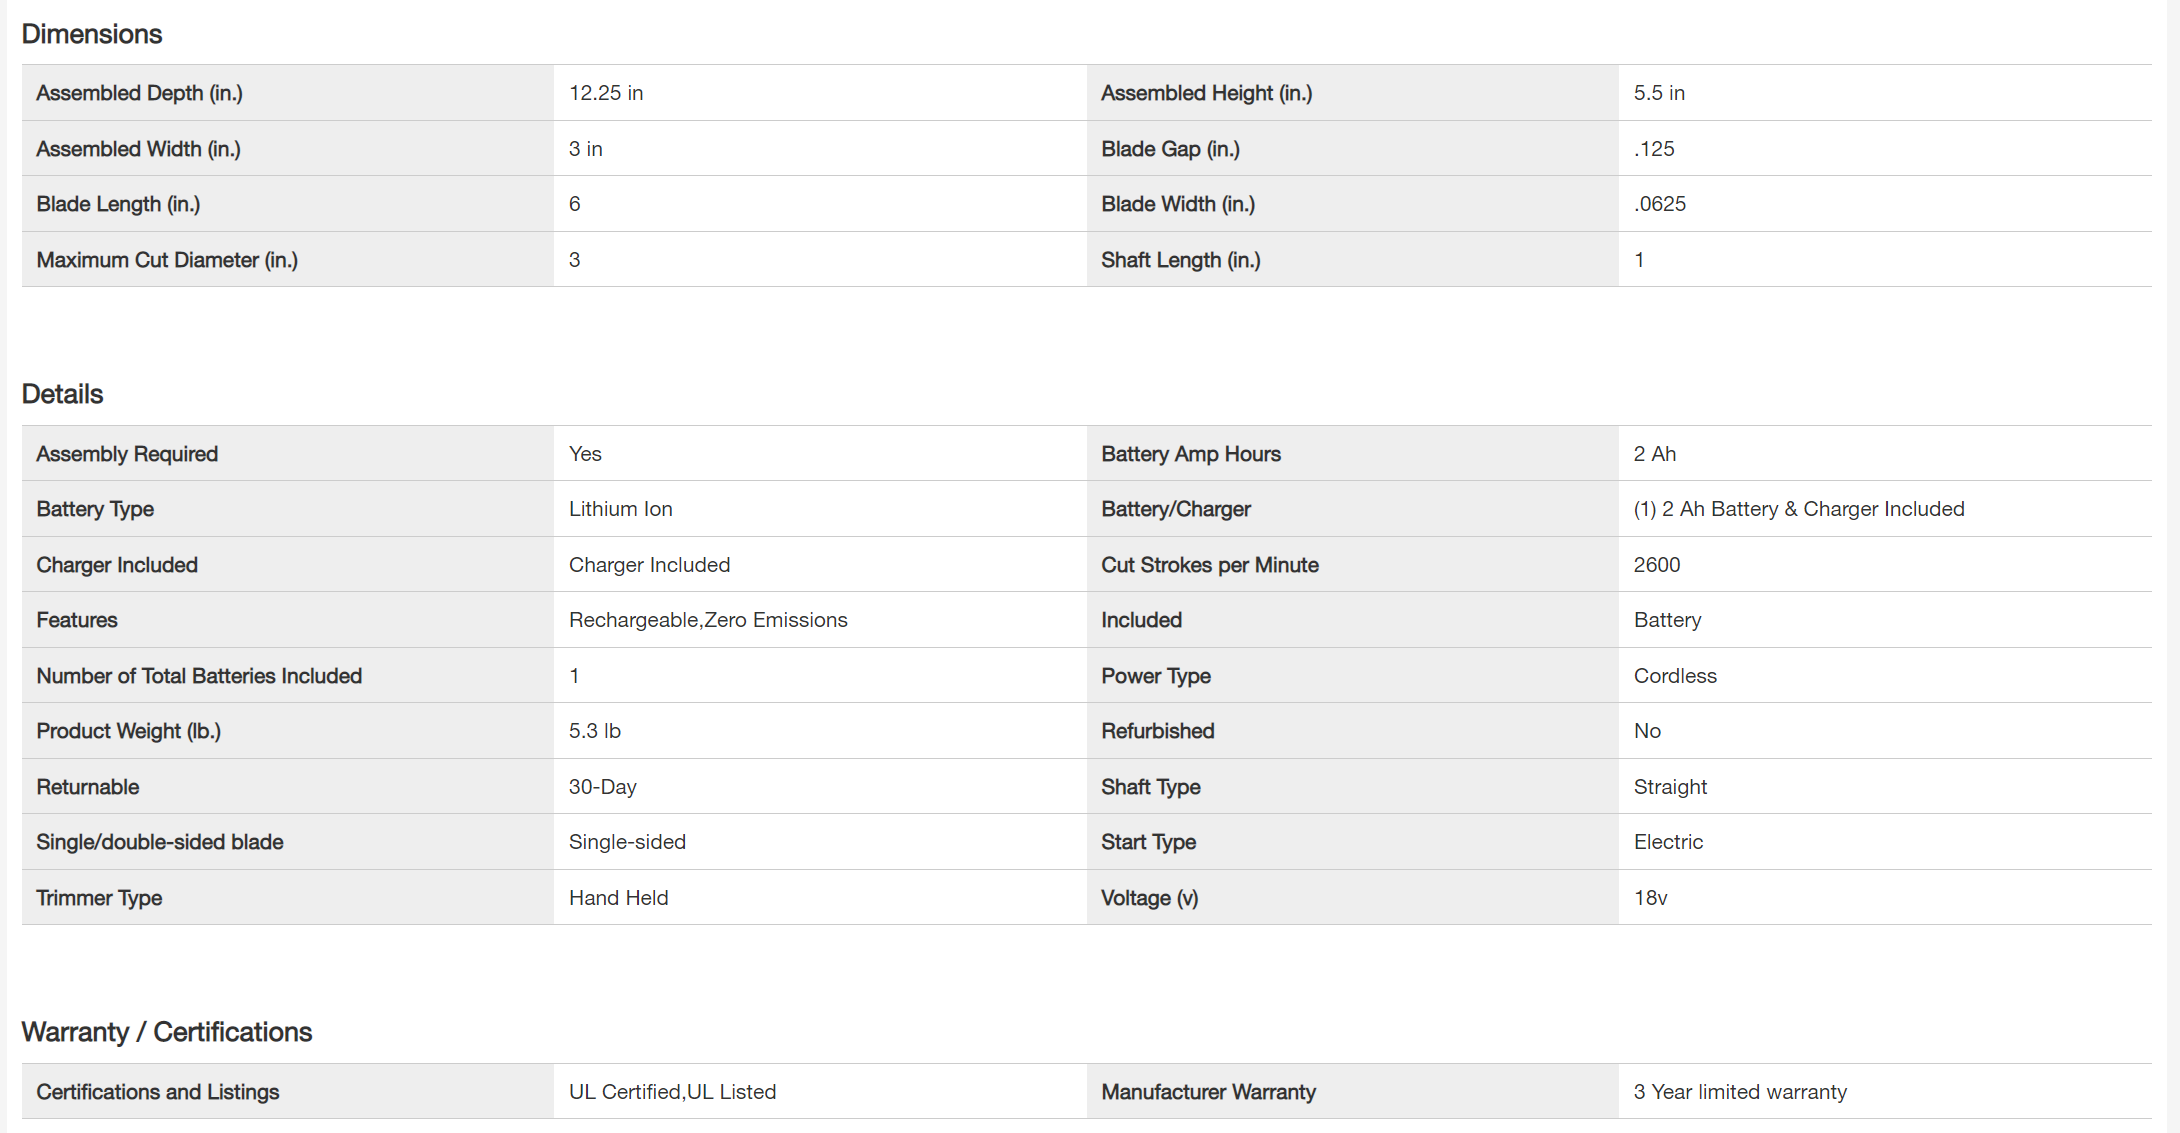Select the Cut Strokes per Minute label

1210,565
